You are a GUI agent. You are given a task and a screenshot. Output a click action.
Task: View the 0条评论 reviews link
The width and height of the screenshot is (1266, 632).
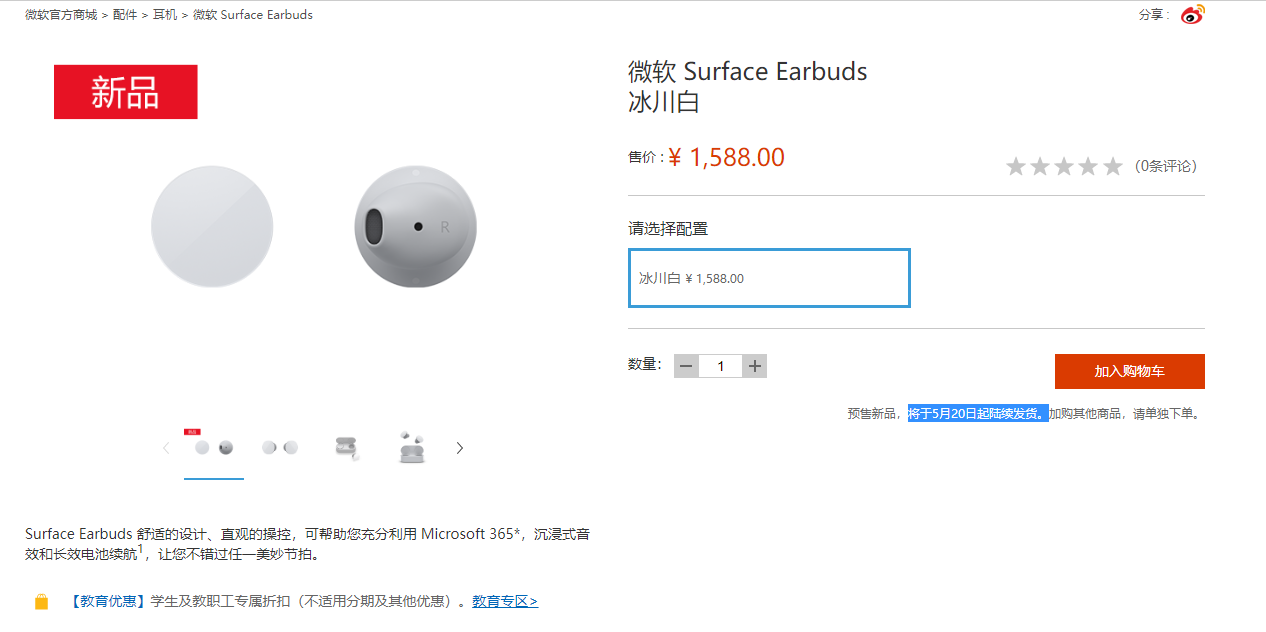pyautogui.click(x=1166, y=166)
